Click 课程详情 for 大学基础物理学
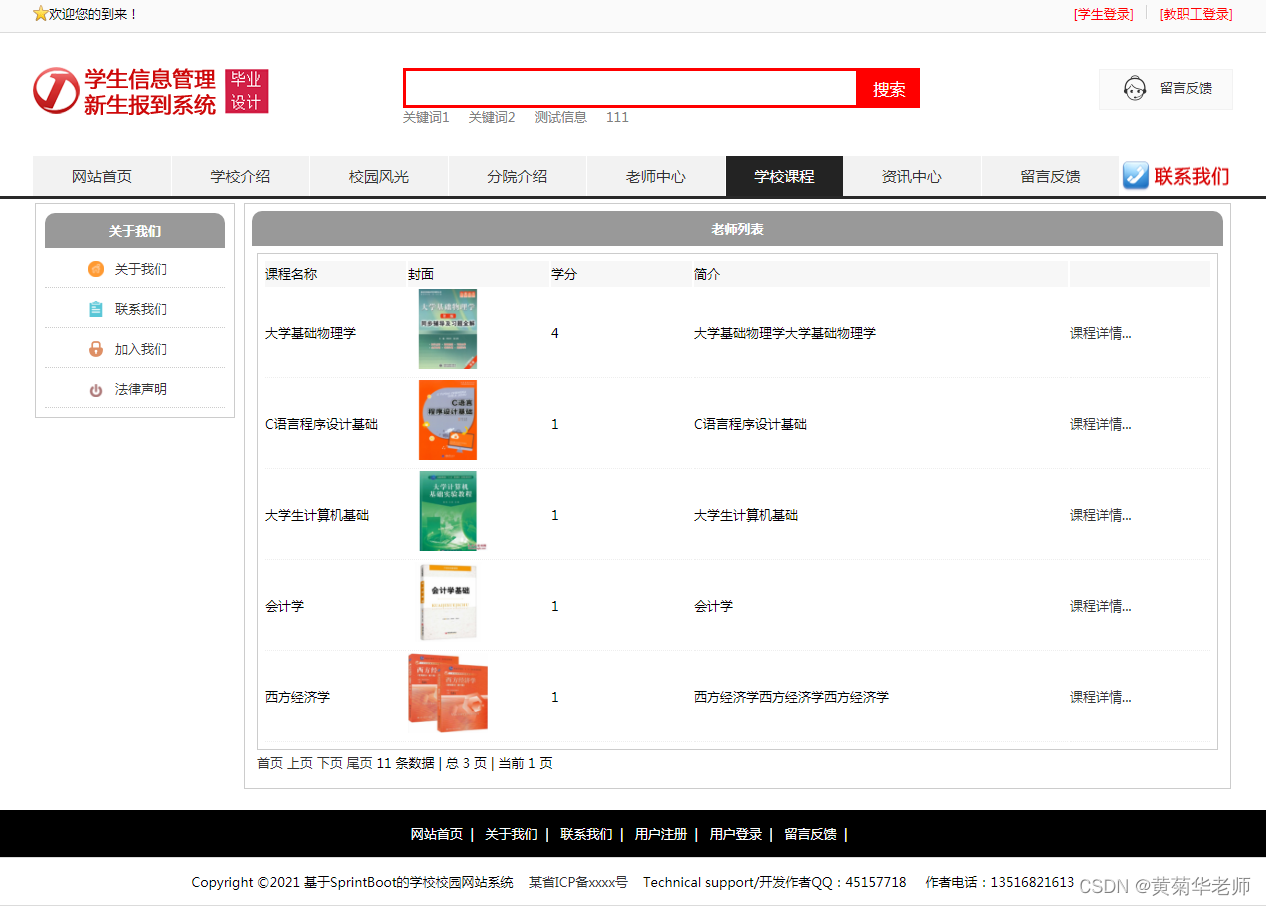 click(1100, 333)
